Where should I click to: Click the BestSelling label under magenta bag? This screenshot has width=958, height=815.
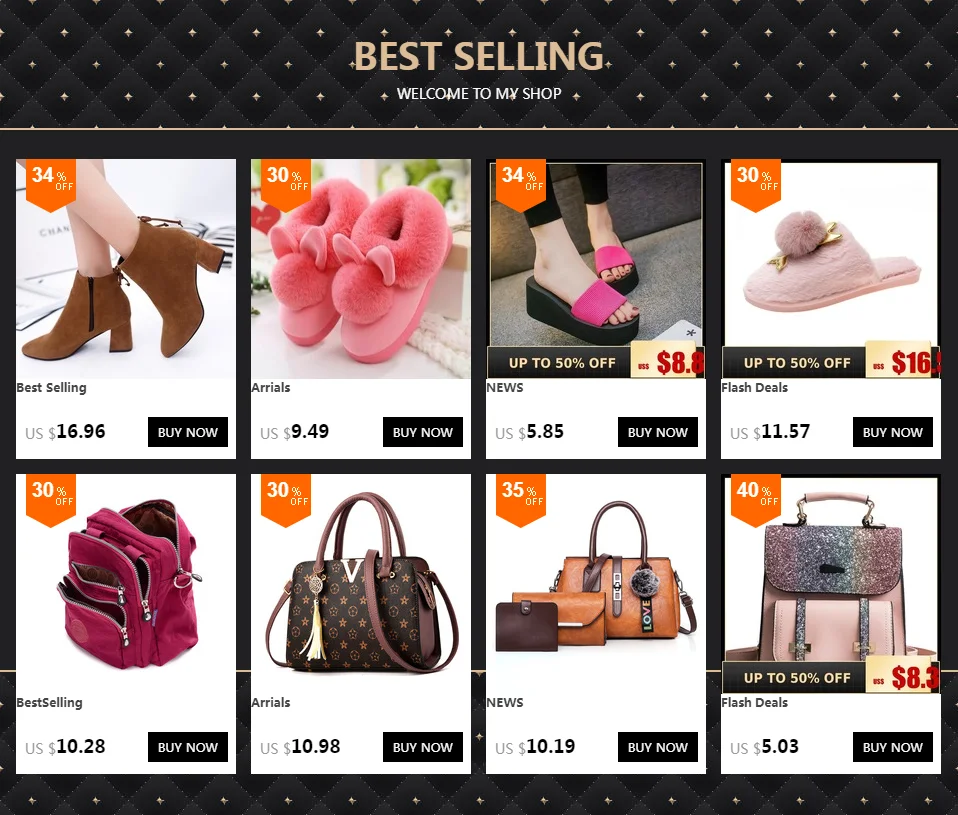pyautogui.click(x=49, y=703)
